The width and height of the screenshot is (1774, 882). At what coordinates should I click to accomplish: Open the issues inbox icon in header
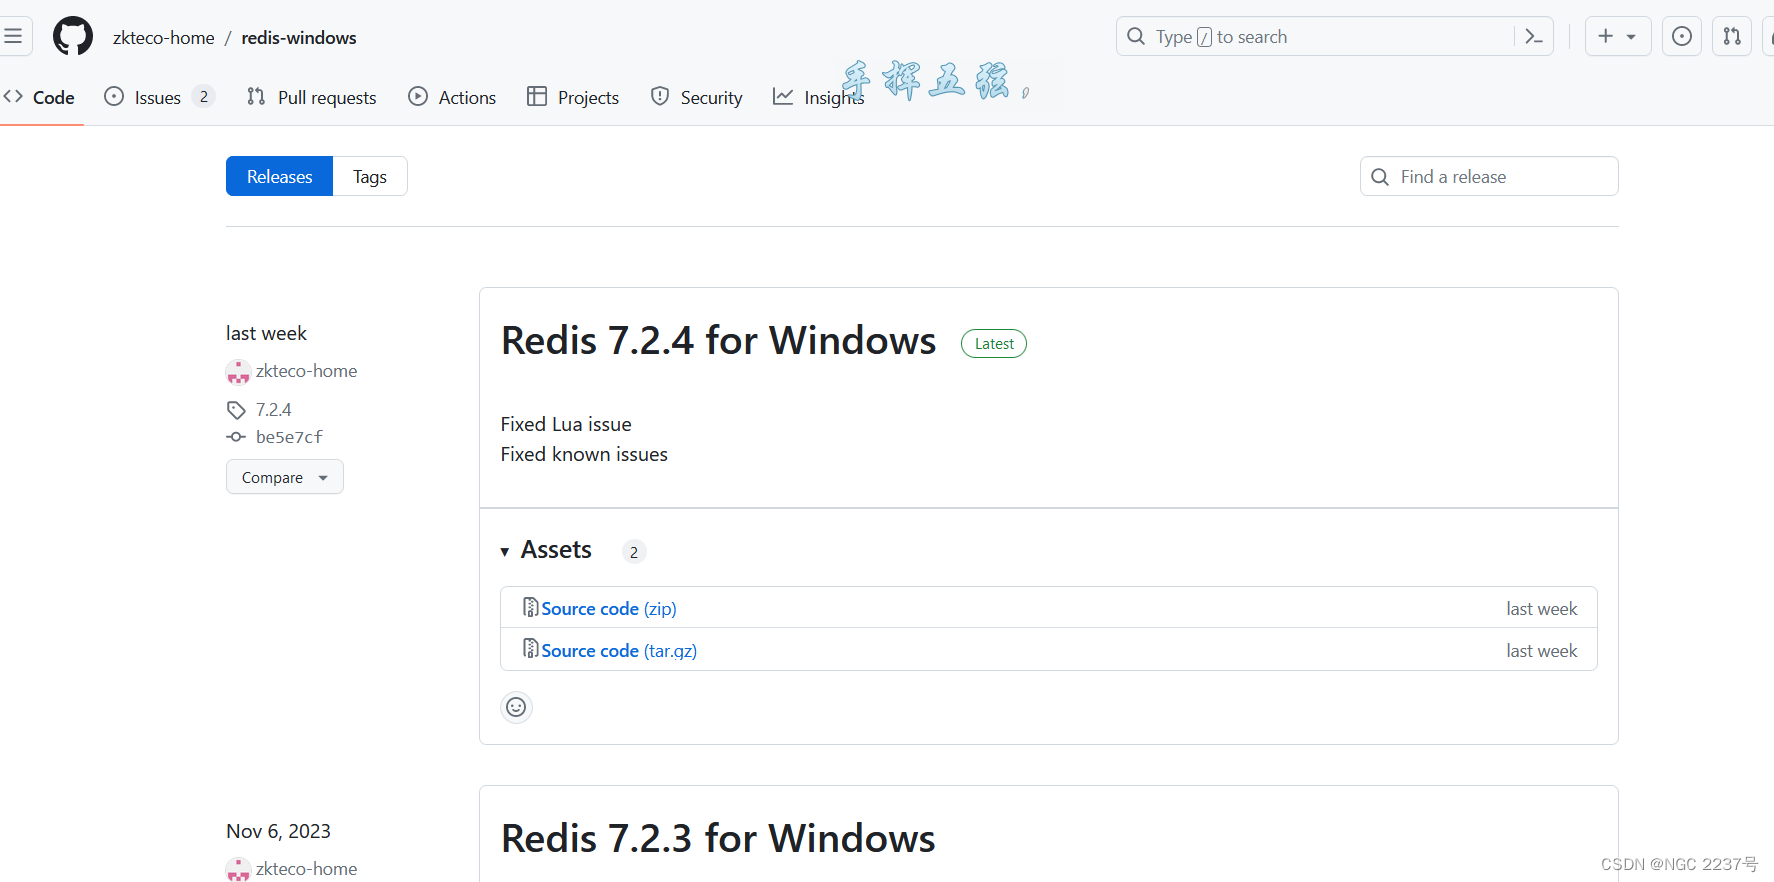pos(1682,37)
